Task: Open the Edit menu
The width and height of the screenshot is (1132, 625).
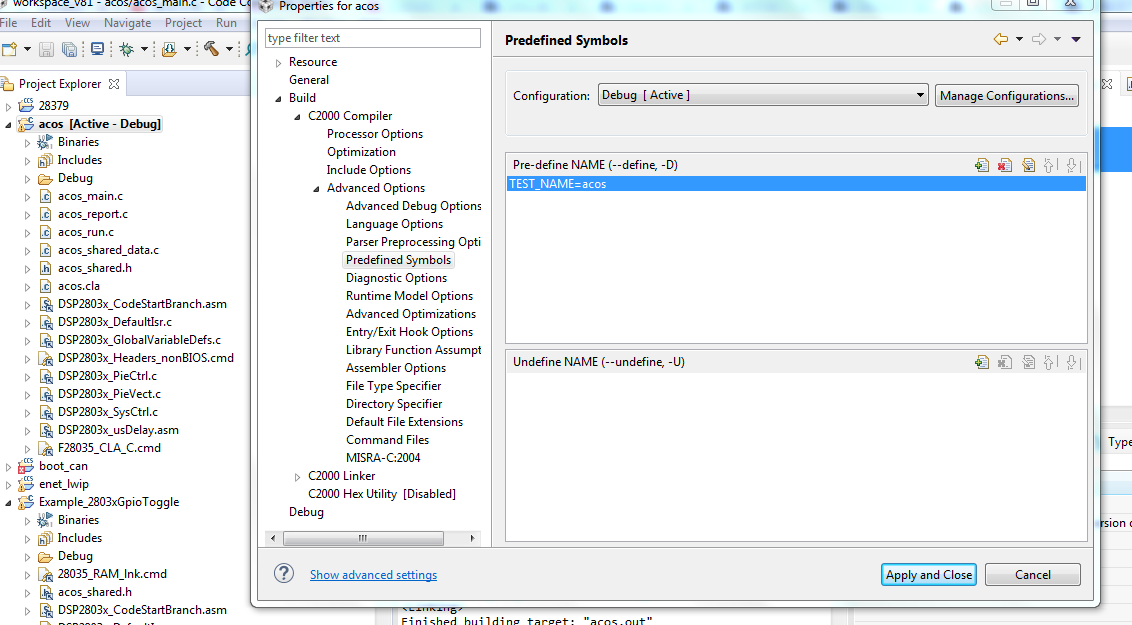Action: coord(41,23)
